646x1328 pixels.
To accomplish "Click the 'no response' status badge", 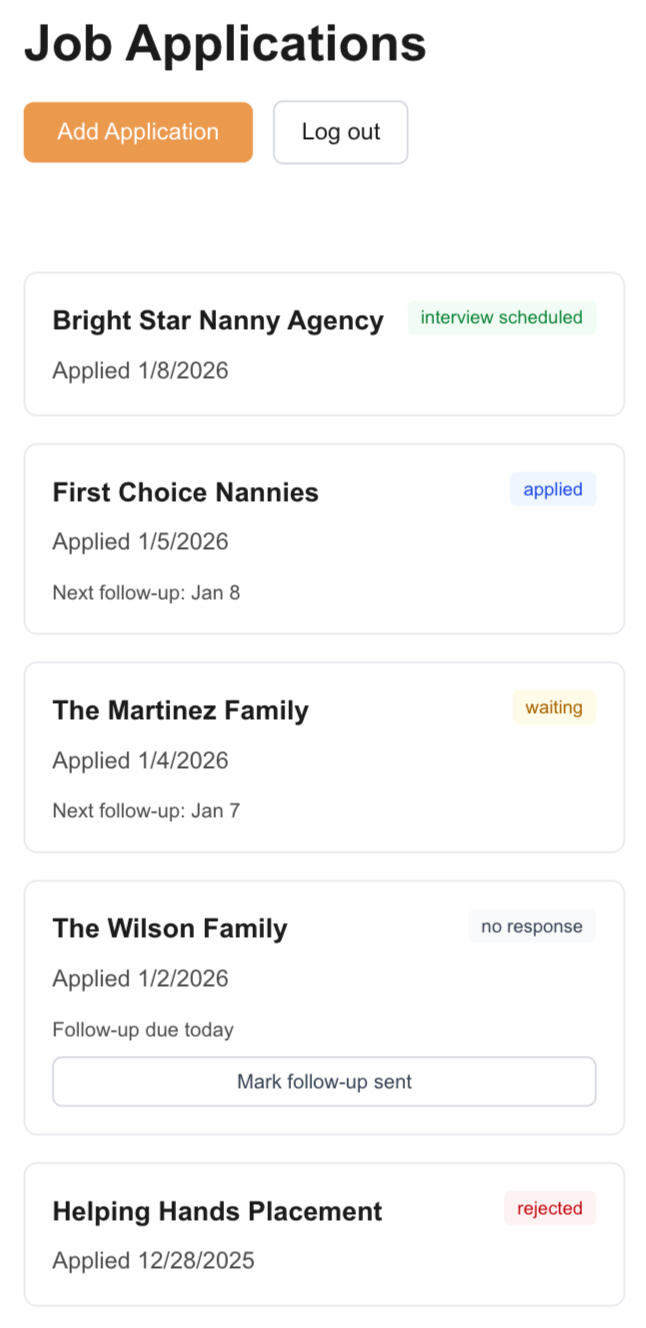I will pos(531,926).
